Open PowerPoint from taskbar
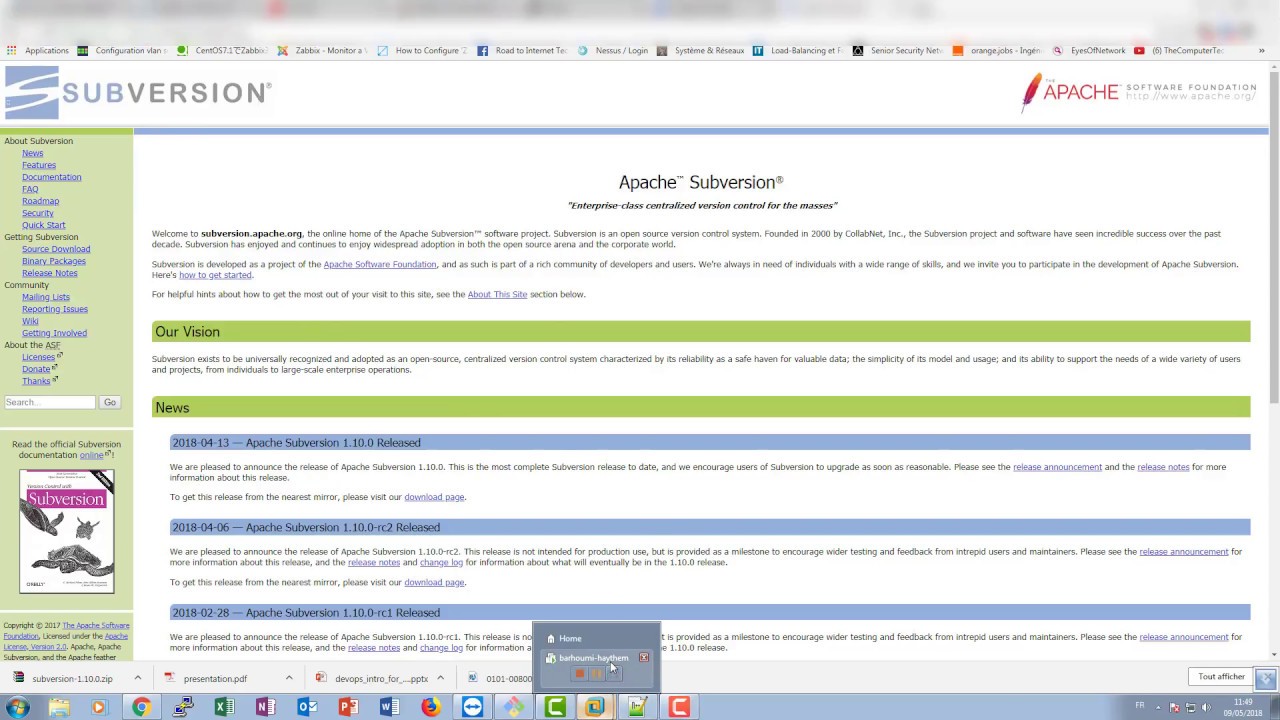 (348, 707)
